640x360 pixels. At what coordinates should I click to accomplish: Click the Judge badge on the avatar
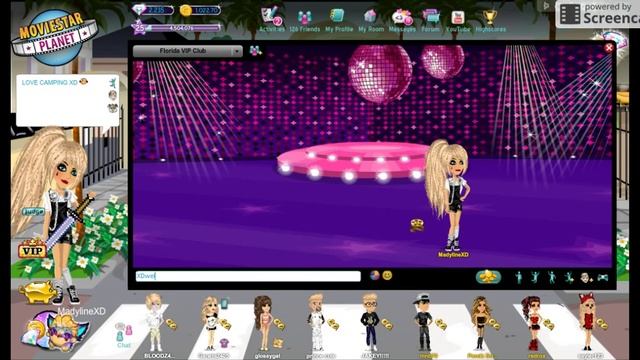33,212
